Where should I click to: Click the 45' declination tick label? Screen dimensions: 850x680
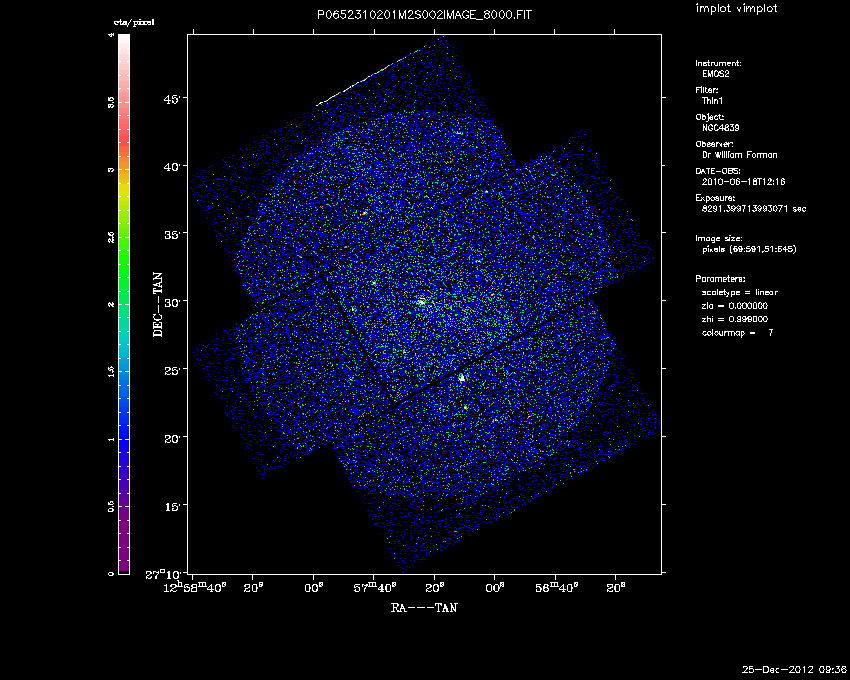pos(173,98)
